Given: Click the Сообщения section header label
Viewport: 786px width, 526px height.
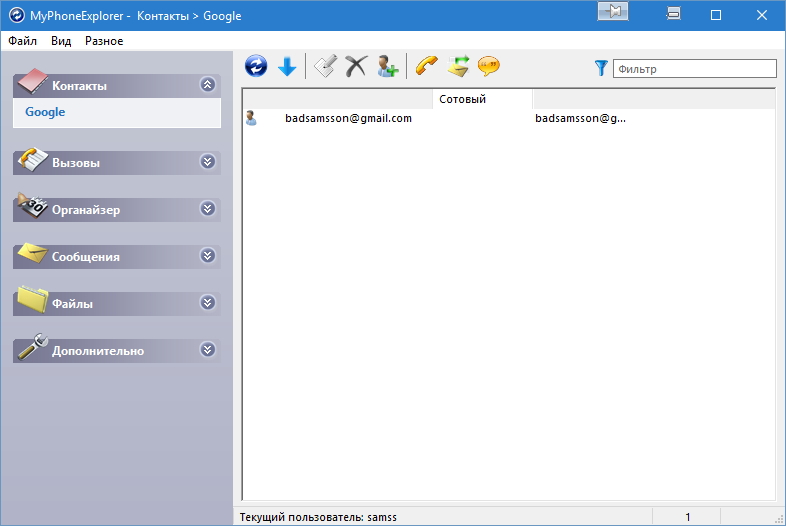Looking at the screenshot, I should point(86,257).
